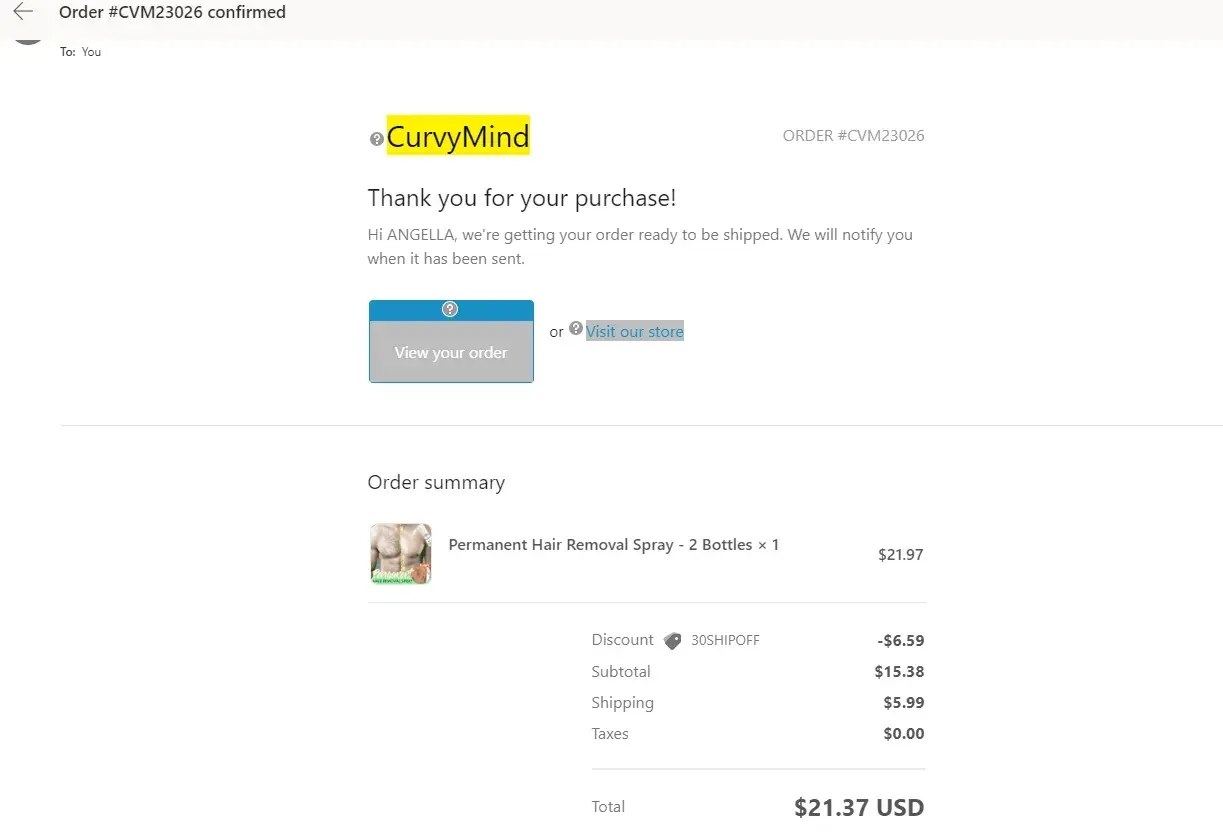Click the $21.97 product price
This screenshot has height=835, width=1223.
(900, 554)
